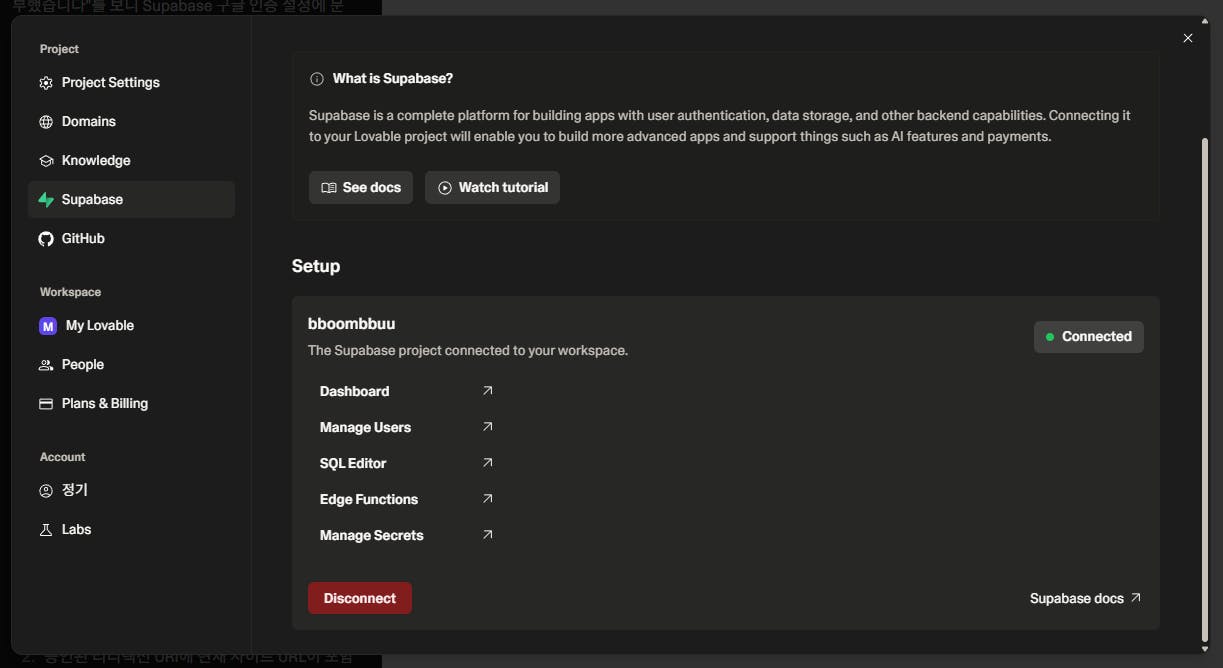Open Manage Users in Supabase
1223x668 pixels.
pos(366,427)
